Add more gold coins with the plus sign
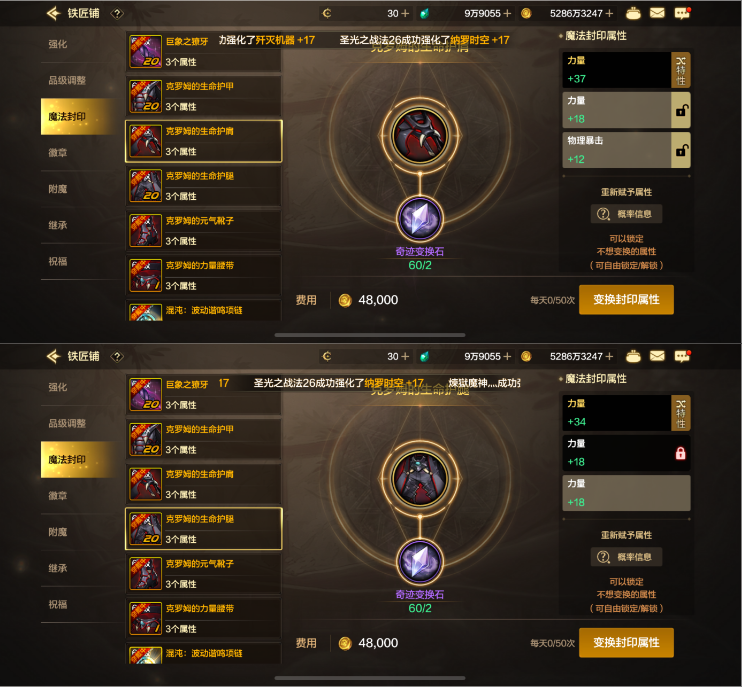 coord(609,14)
